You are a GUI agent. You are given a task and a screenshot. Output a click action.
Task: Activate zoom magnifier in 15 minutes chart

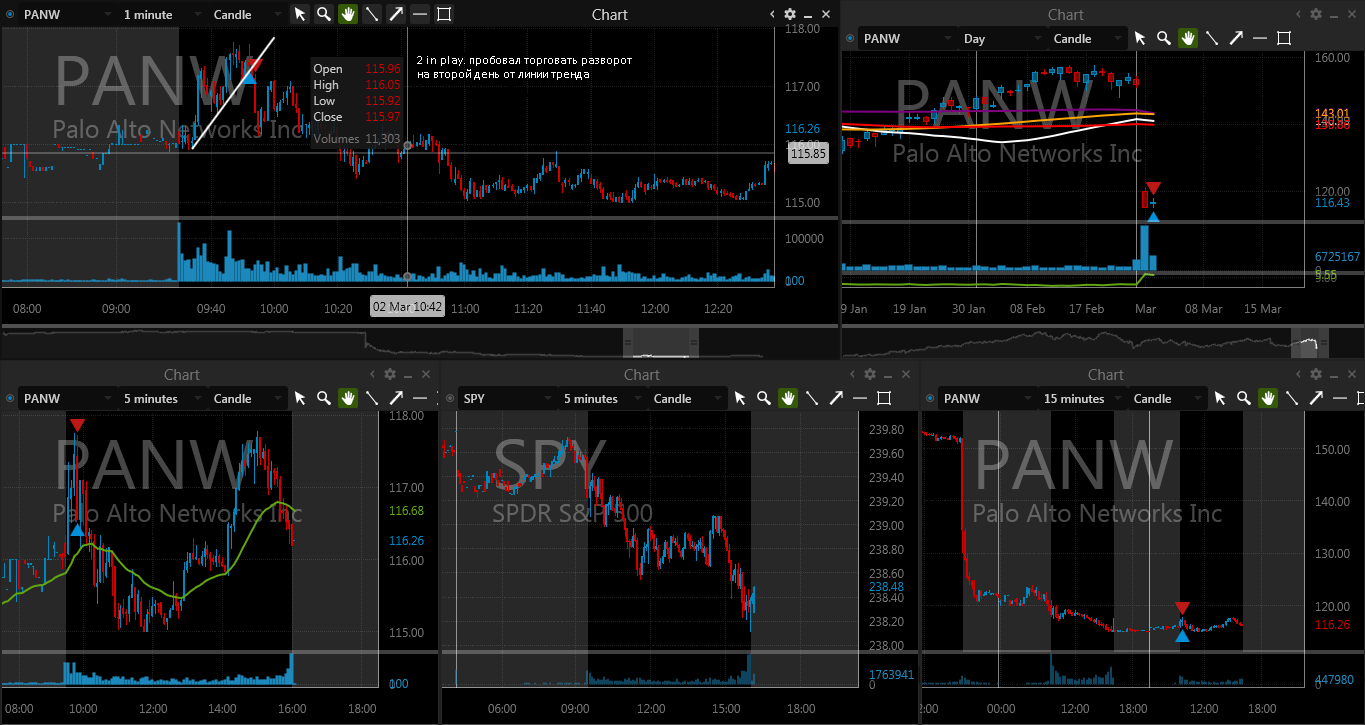[1244, 398]
